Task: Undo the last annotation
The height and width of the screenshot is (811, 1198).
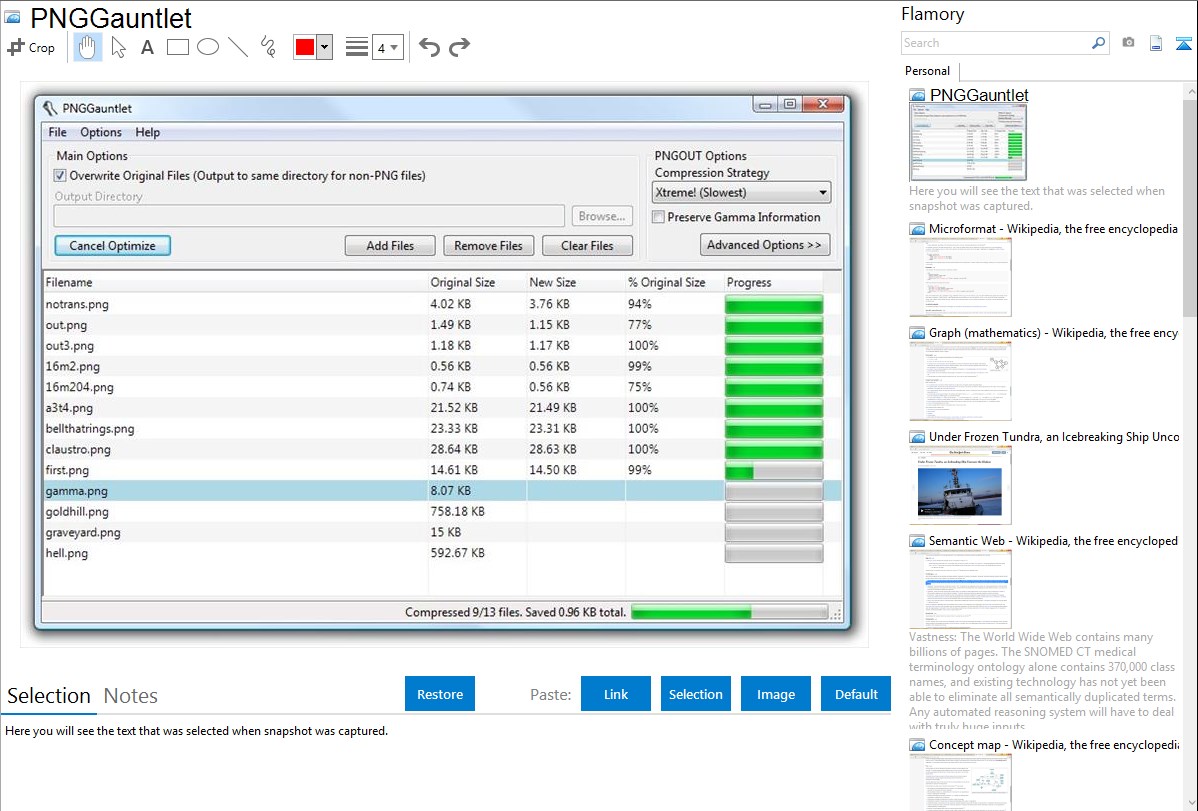Action: (x=429, y=47)
